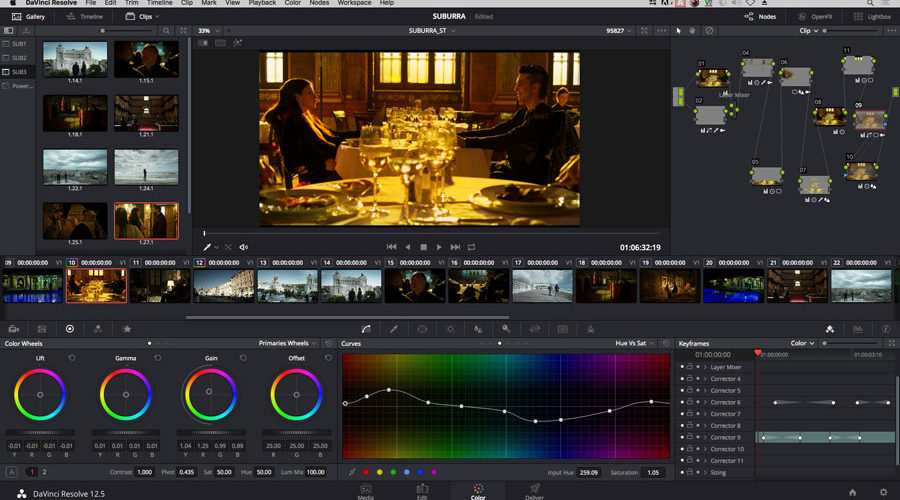This screenshot has height=500, width=900.
Task: Switch to the Edit page
Action: coord(422,491)
